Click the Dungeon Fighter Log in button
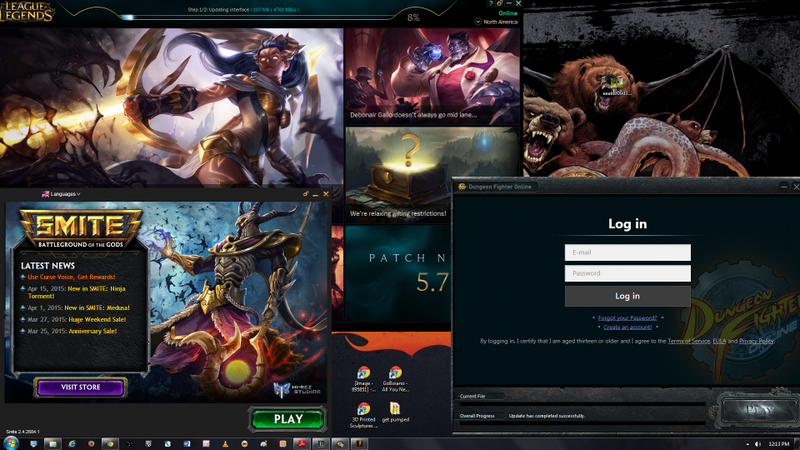This screenshot has width=800, height=450. pyautogui.click(x=628, y=296)
